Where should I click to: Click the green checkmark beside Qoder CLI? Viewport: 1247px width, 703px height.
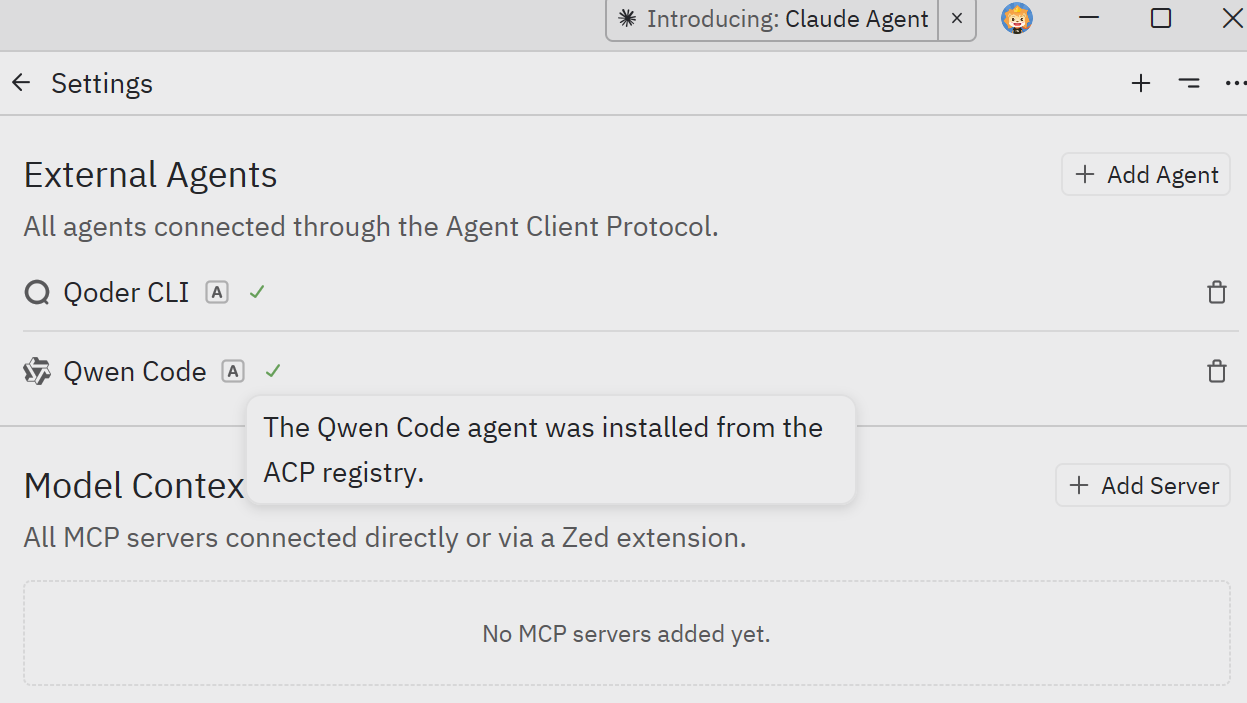coord(257,293)
